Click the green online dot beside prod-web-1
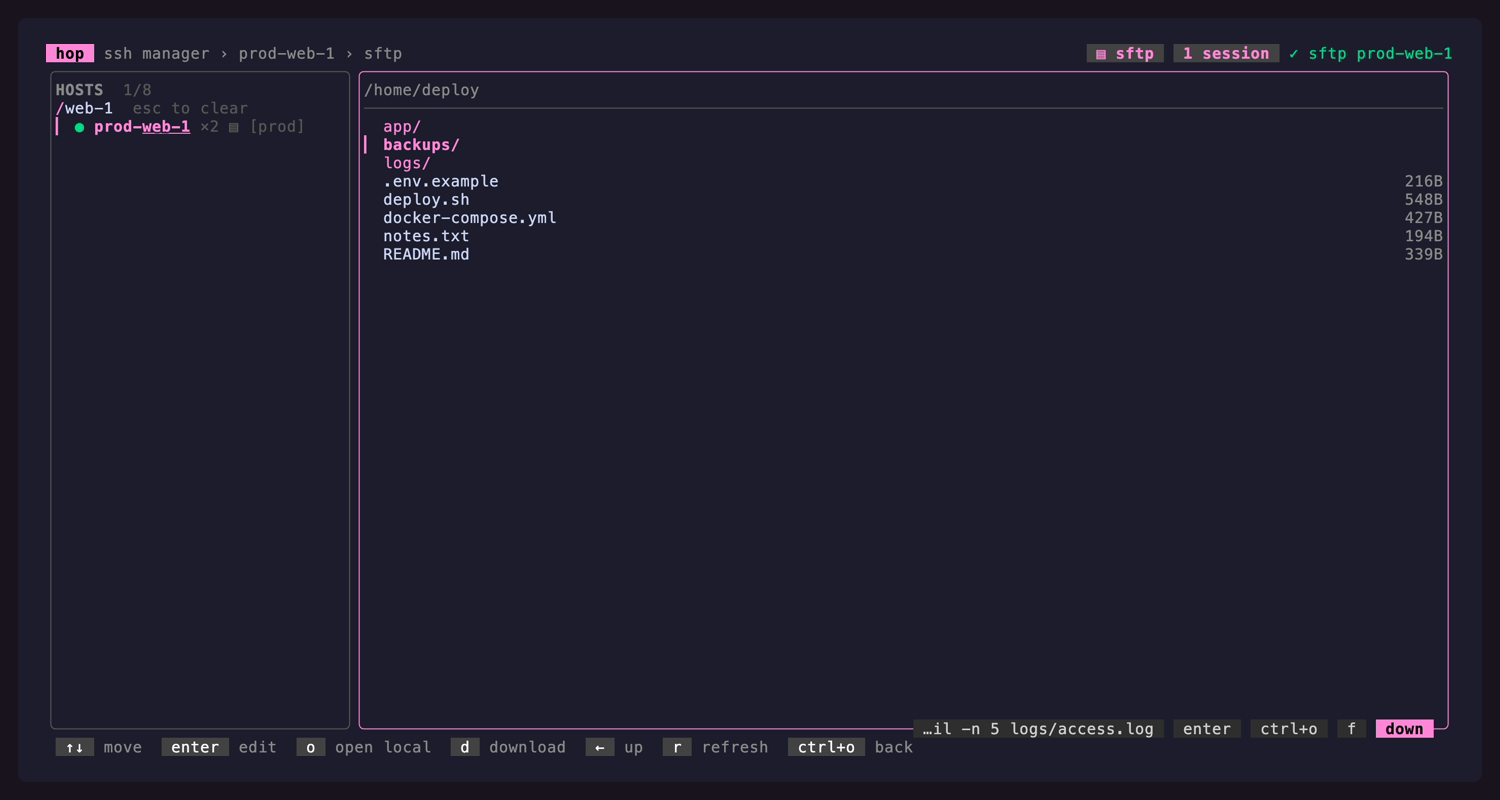The image size is (1500, 800). point(79,127)
